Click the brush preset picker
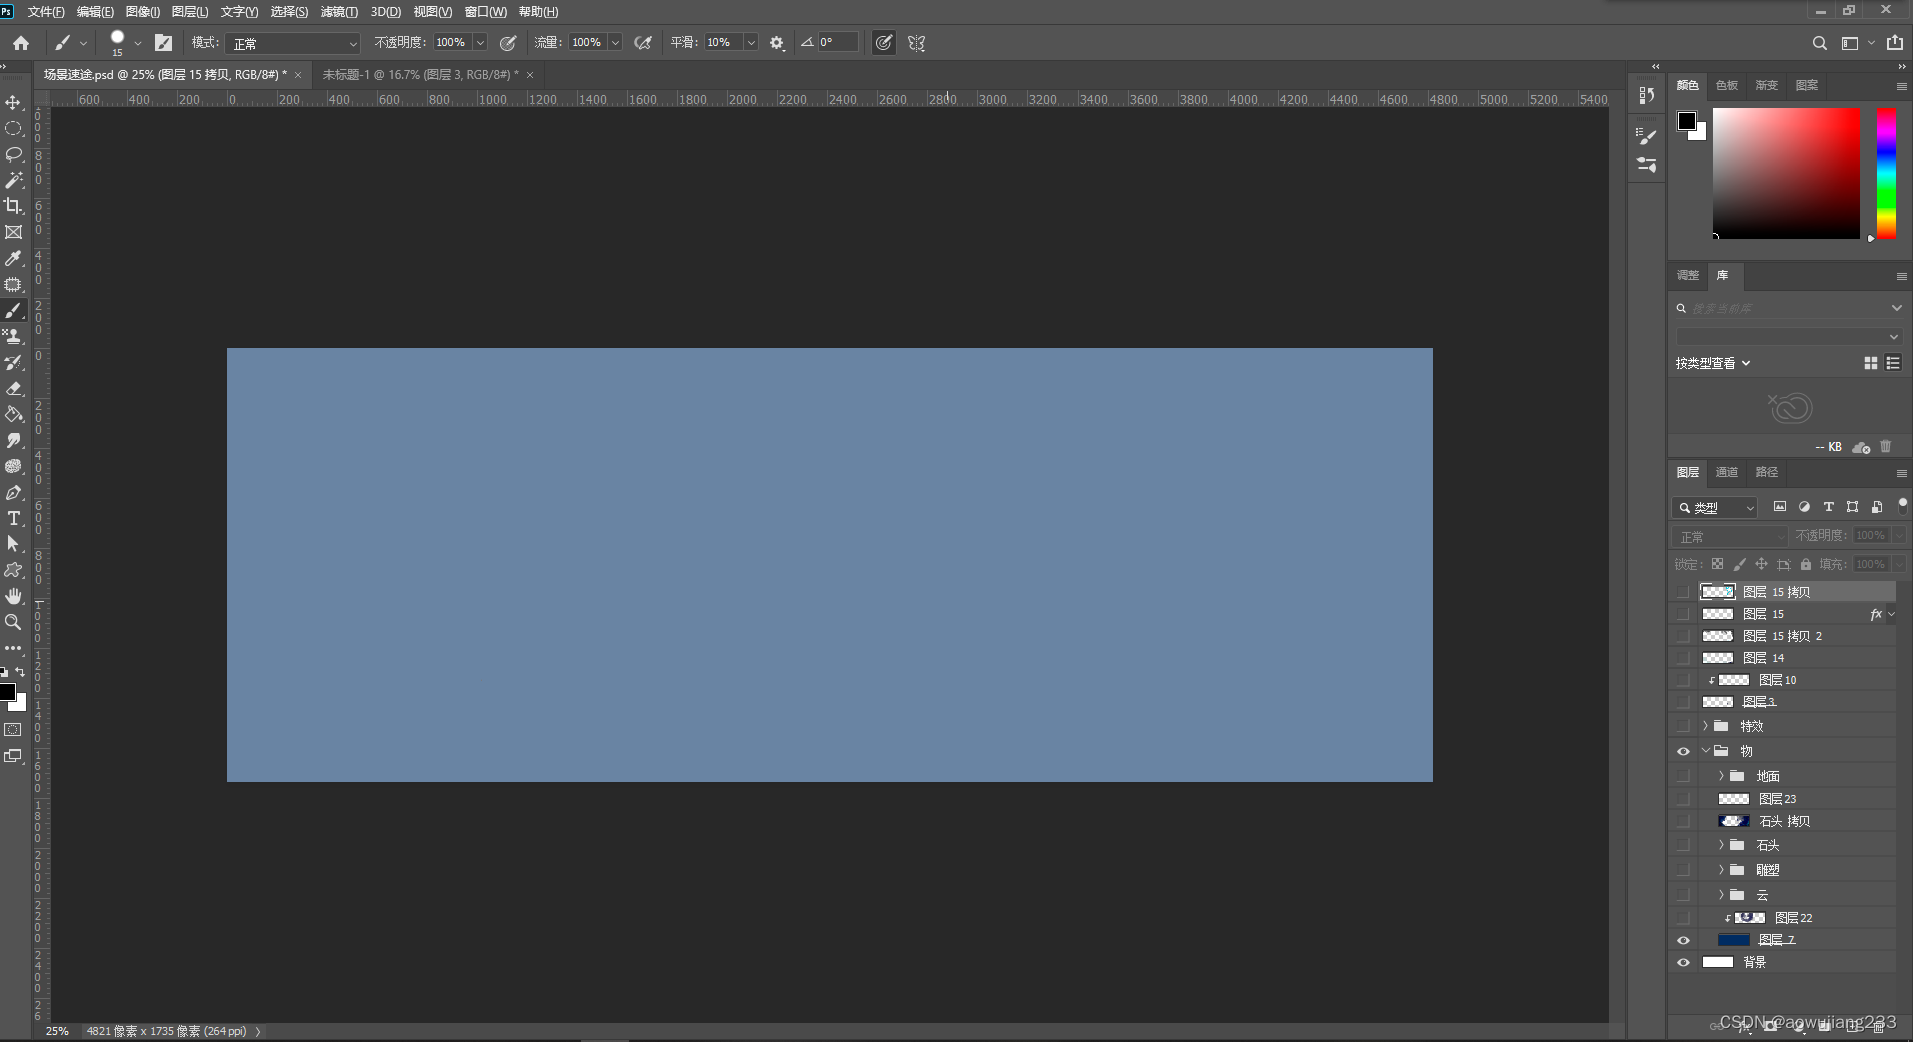 pos(125,43)
